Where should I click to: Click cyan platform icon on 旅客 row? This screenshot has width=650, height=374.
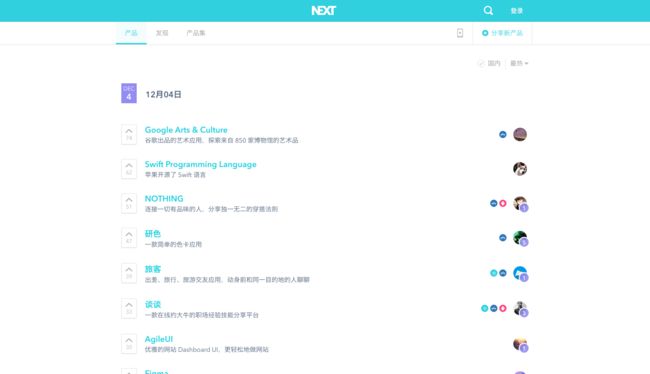(493, 273)
